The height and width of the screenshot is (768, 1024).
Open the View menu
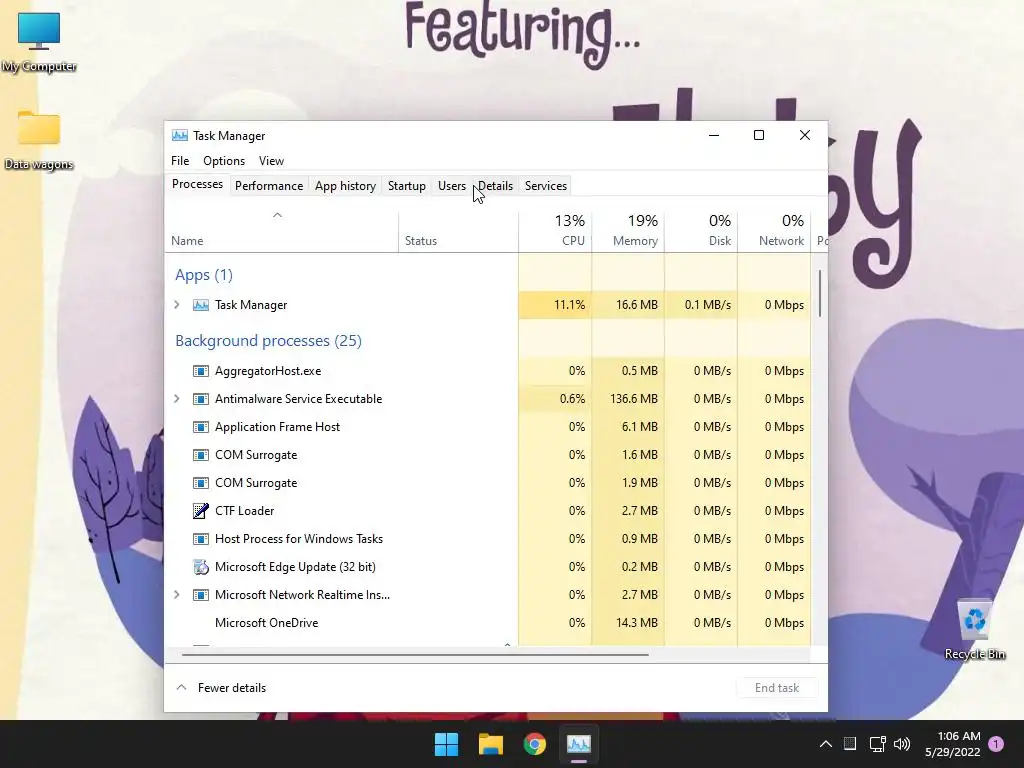(x=271, y=161)
